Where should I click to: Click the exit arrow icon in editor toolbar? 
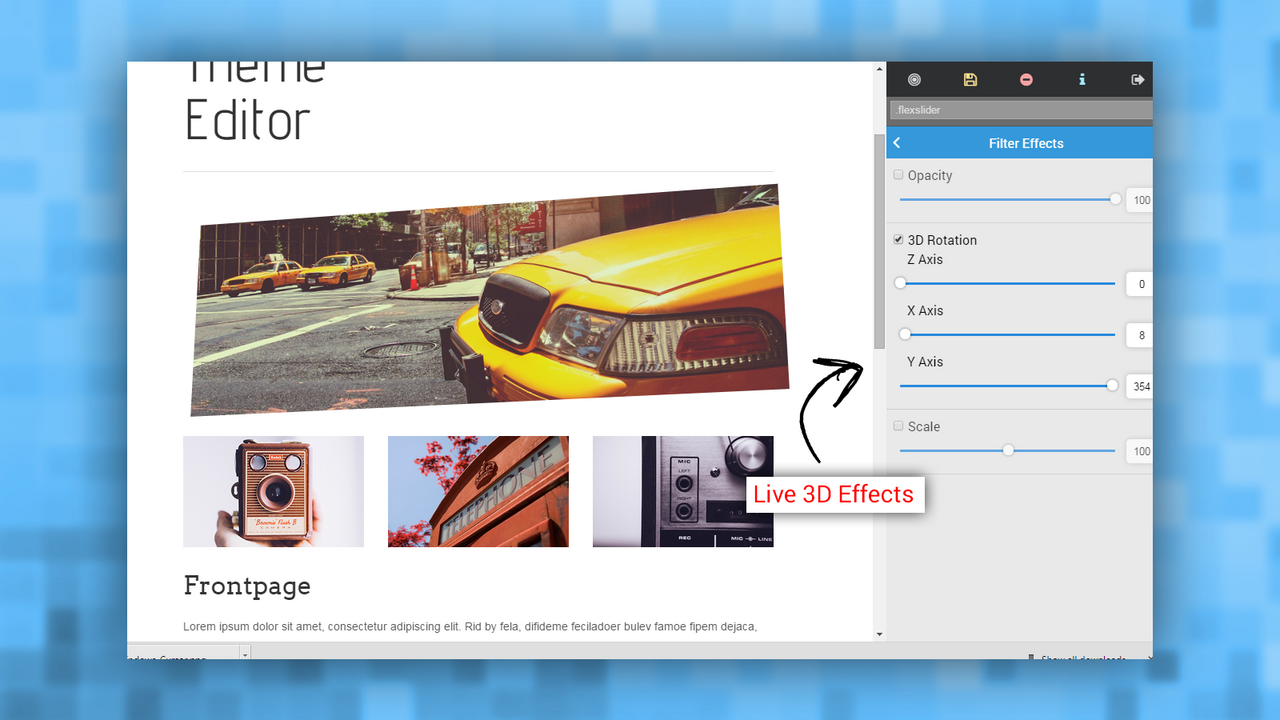[x=1137, y=80]
